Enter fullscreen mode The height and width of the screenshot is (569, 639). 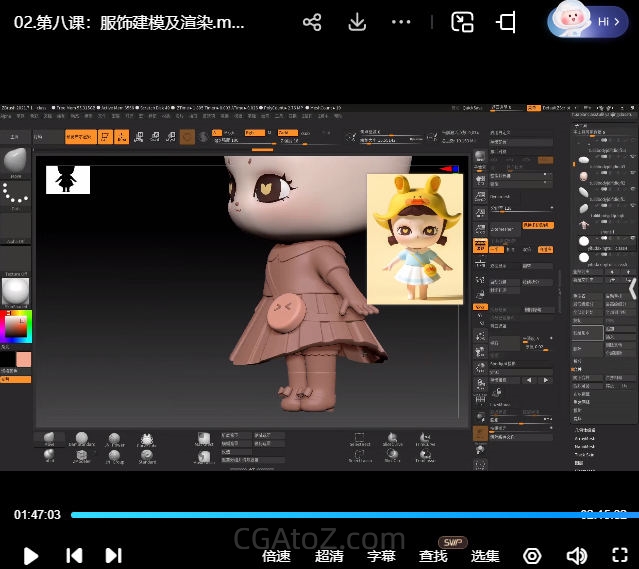(x=619, y=555)
